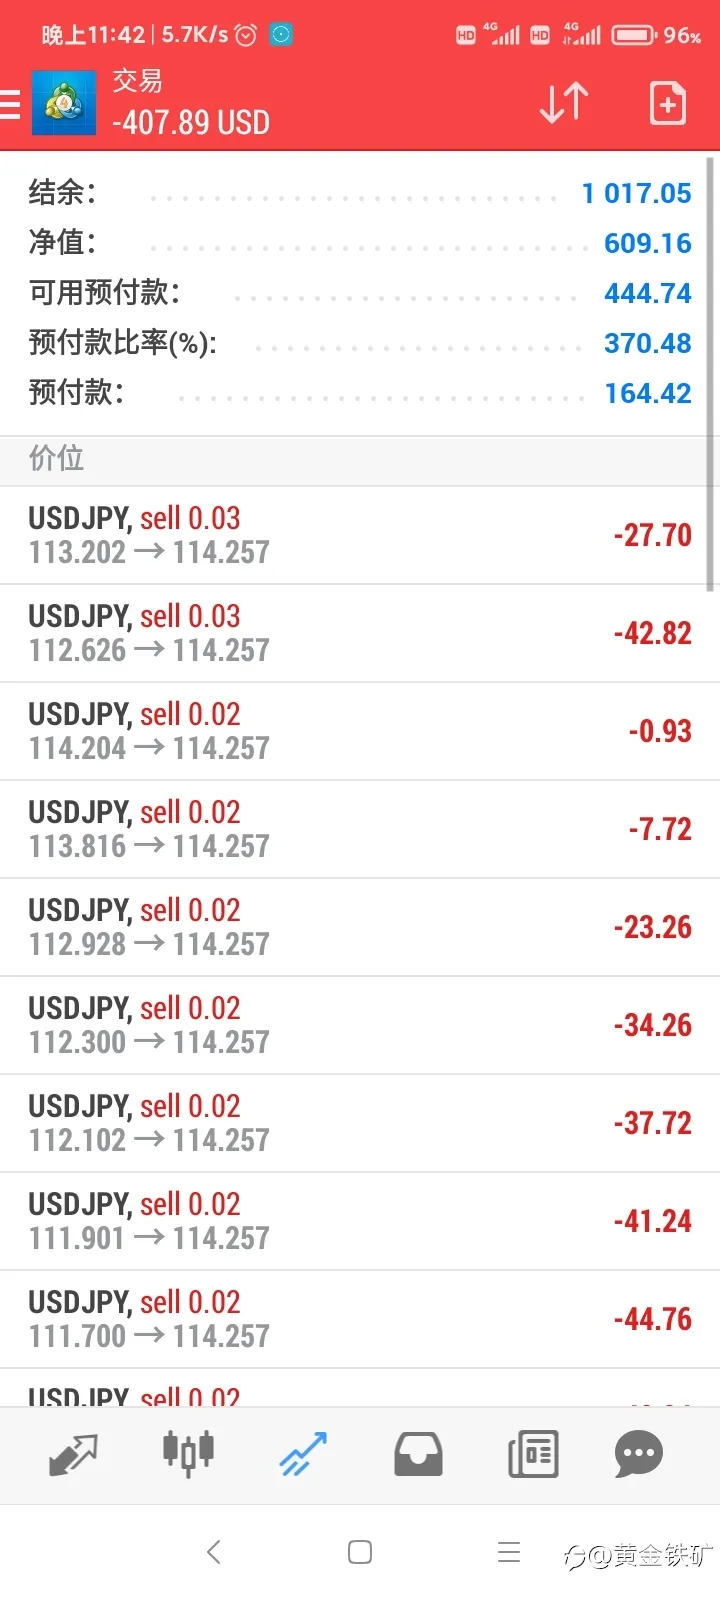Select the USDJPY position with -44.76 loss
Image resolution: width=720 pixels, height=1600 pixels.
(360, 1319)
